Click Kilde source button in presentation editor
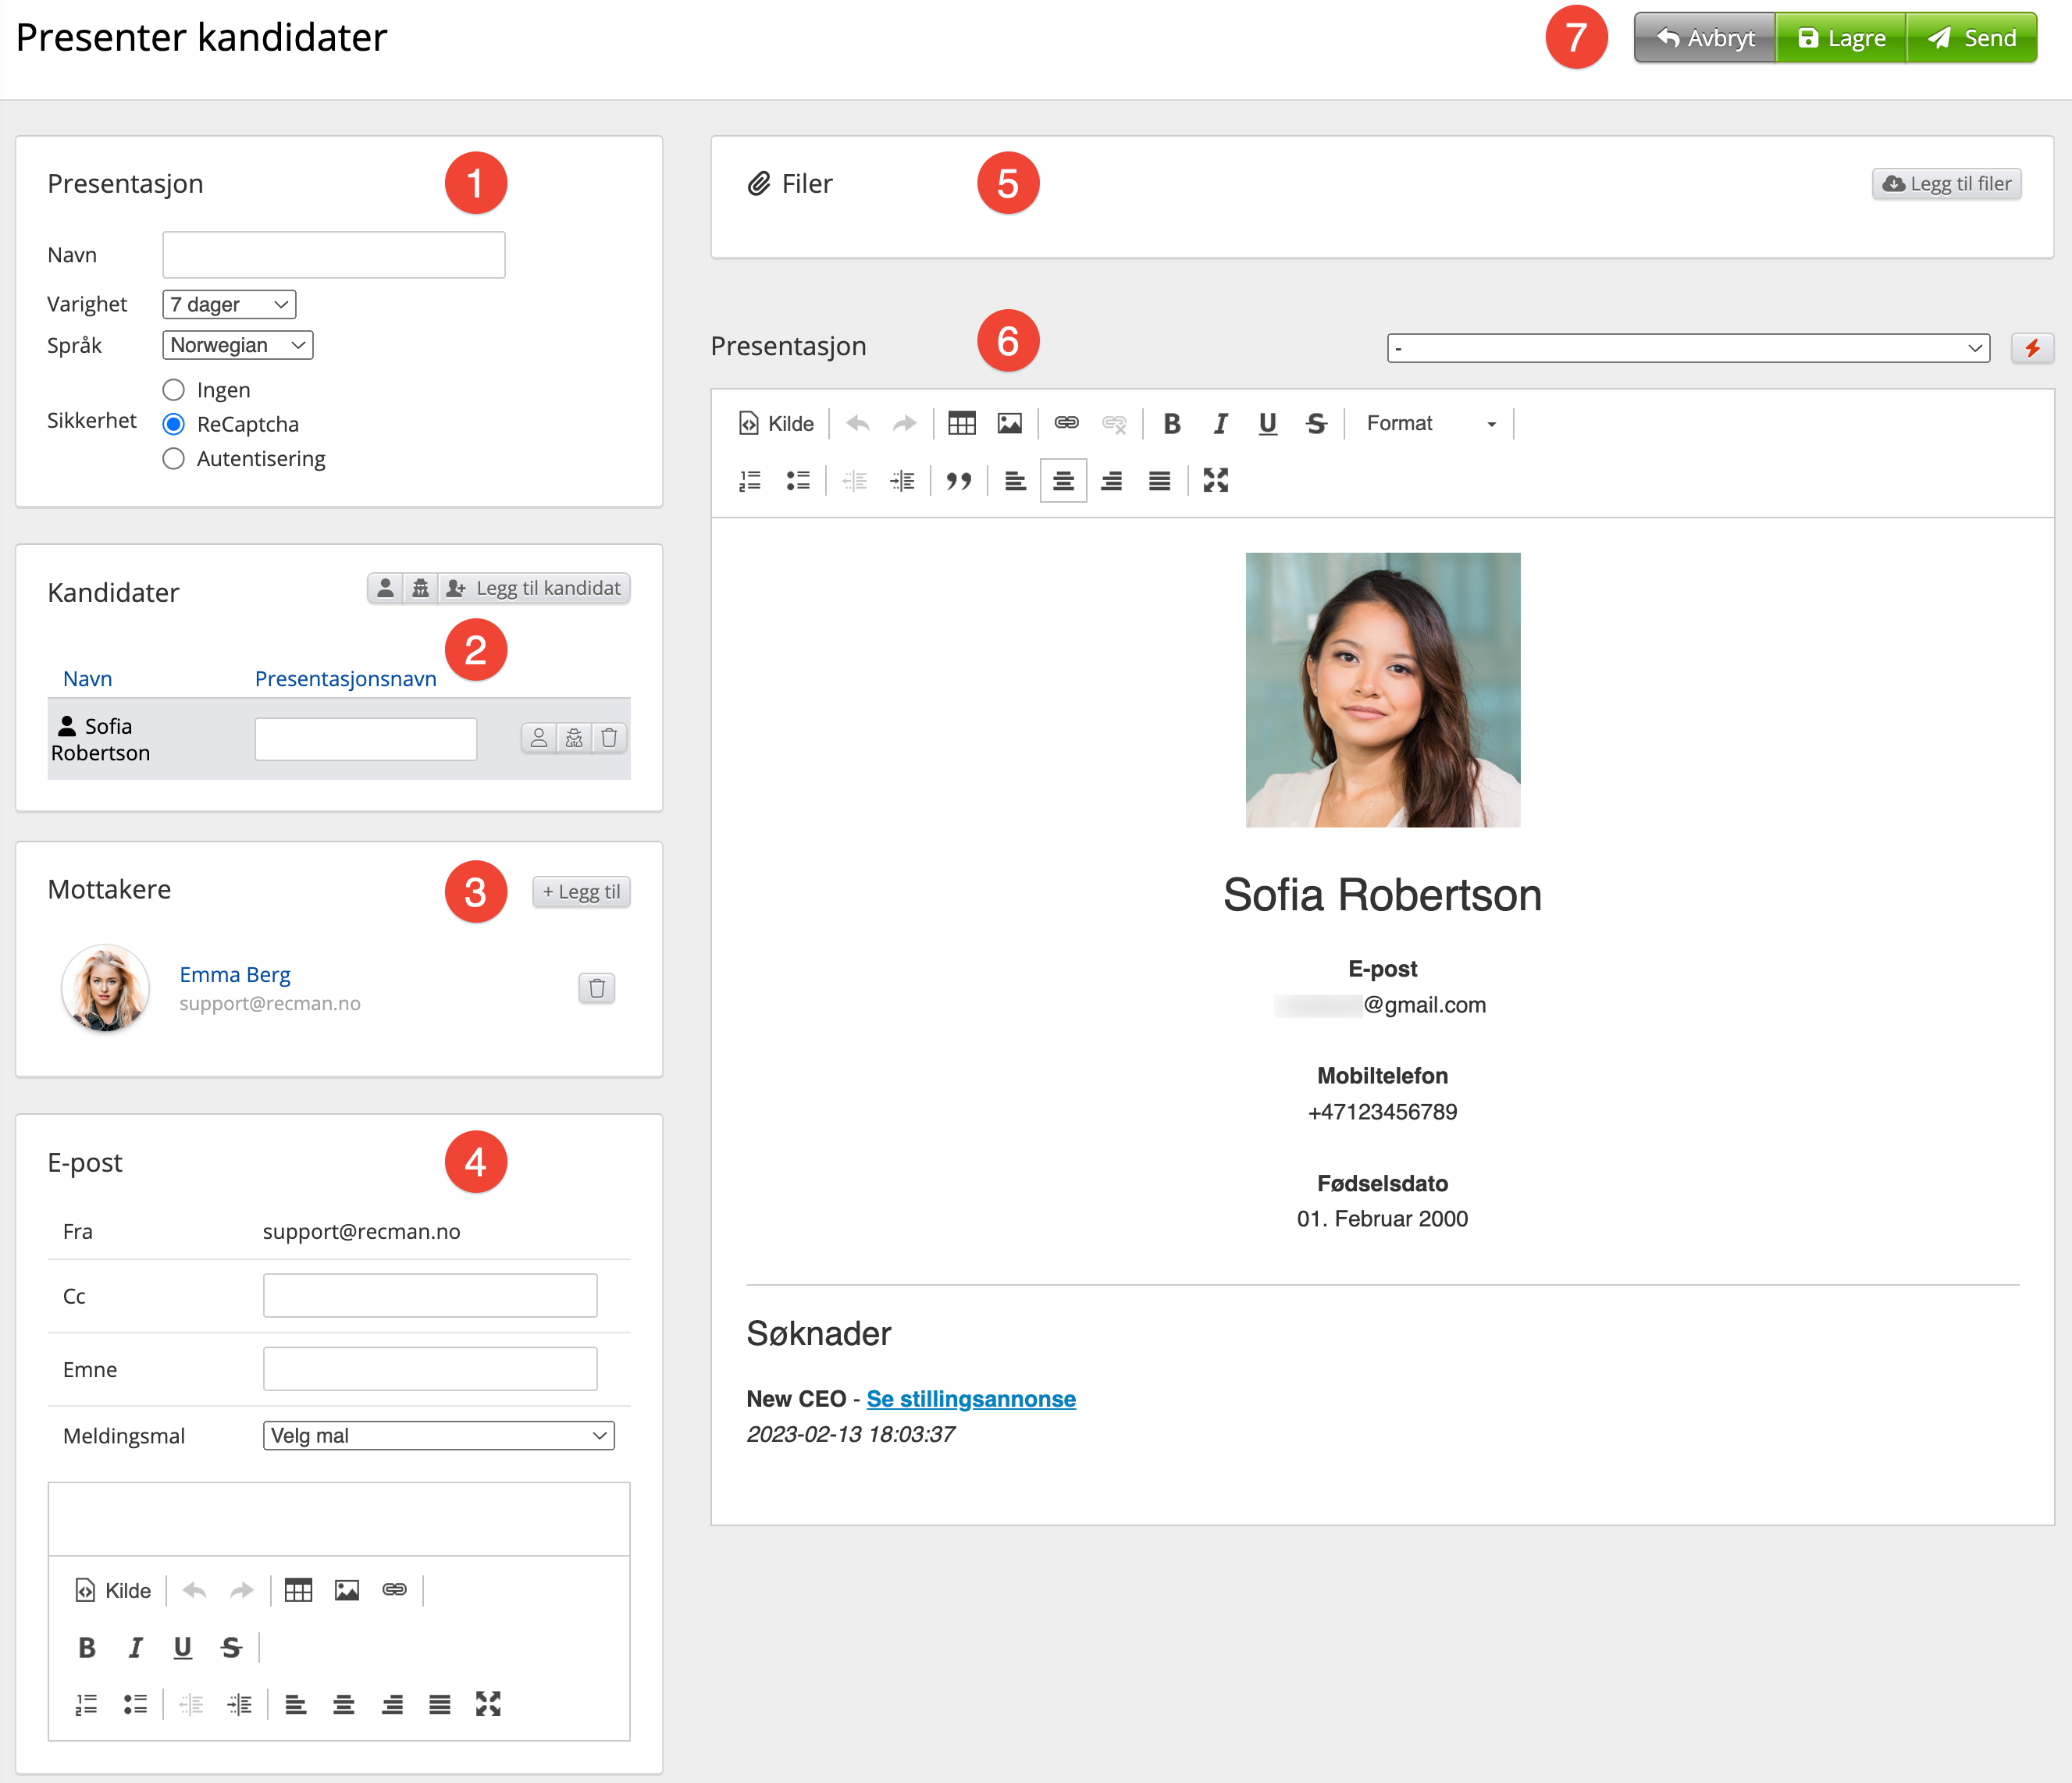The width and height of the screenshot is (2072, 1783). [776, 424]
